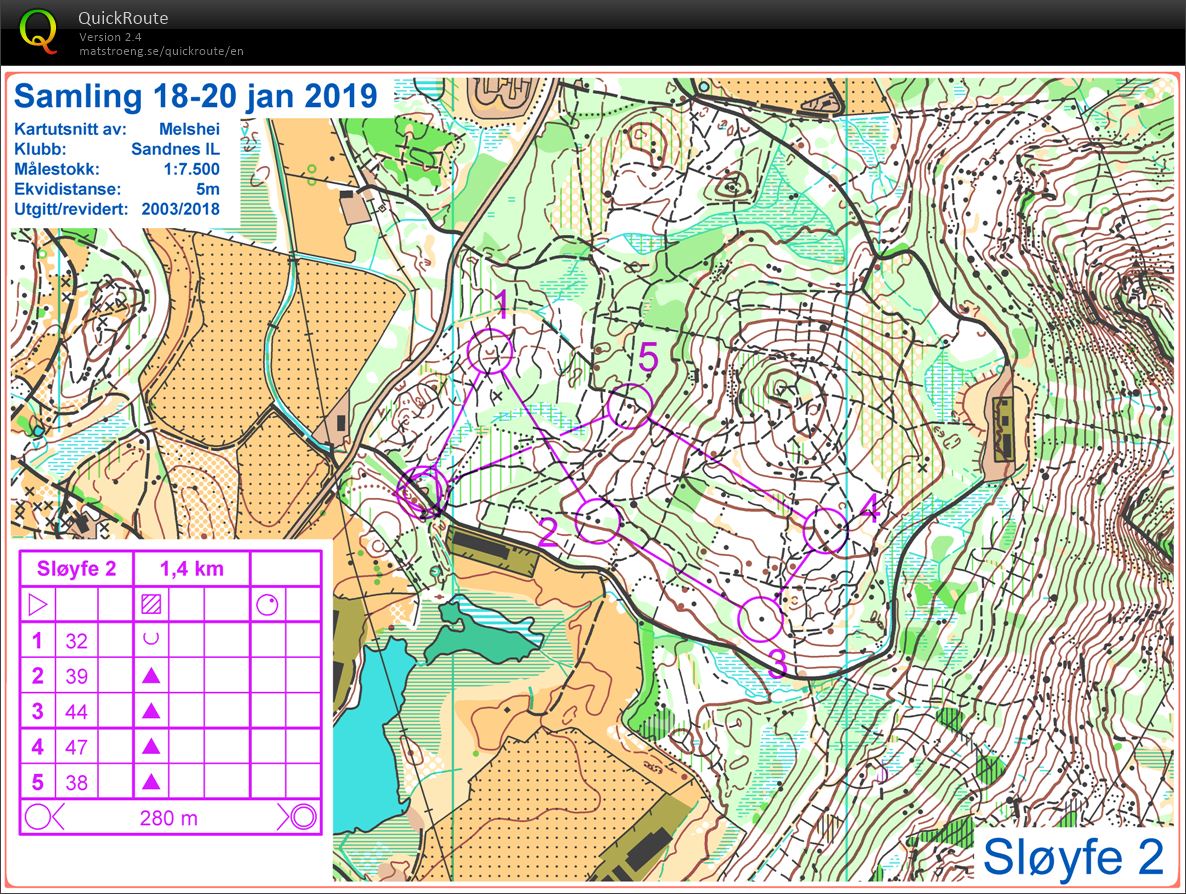This screenshot has width=1186, height=894.
Task: Click control circle 3 on the map
Action: click(760, 619)
